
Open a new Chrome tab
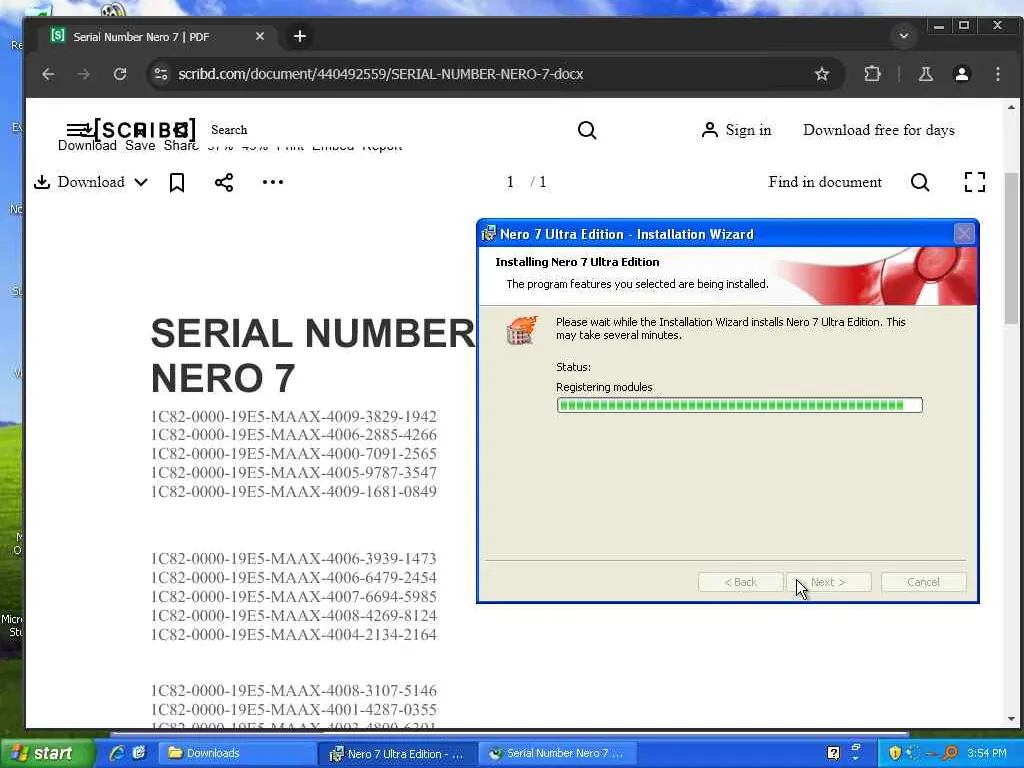(300, 37)
